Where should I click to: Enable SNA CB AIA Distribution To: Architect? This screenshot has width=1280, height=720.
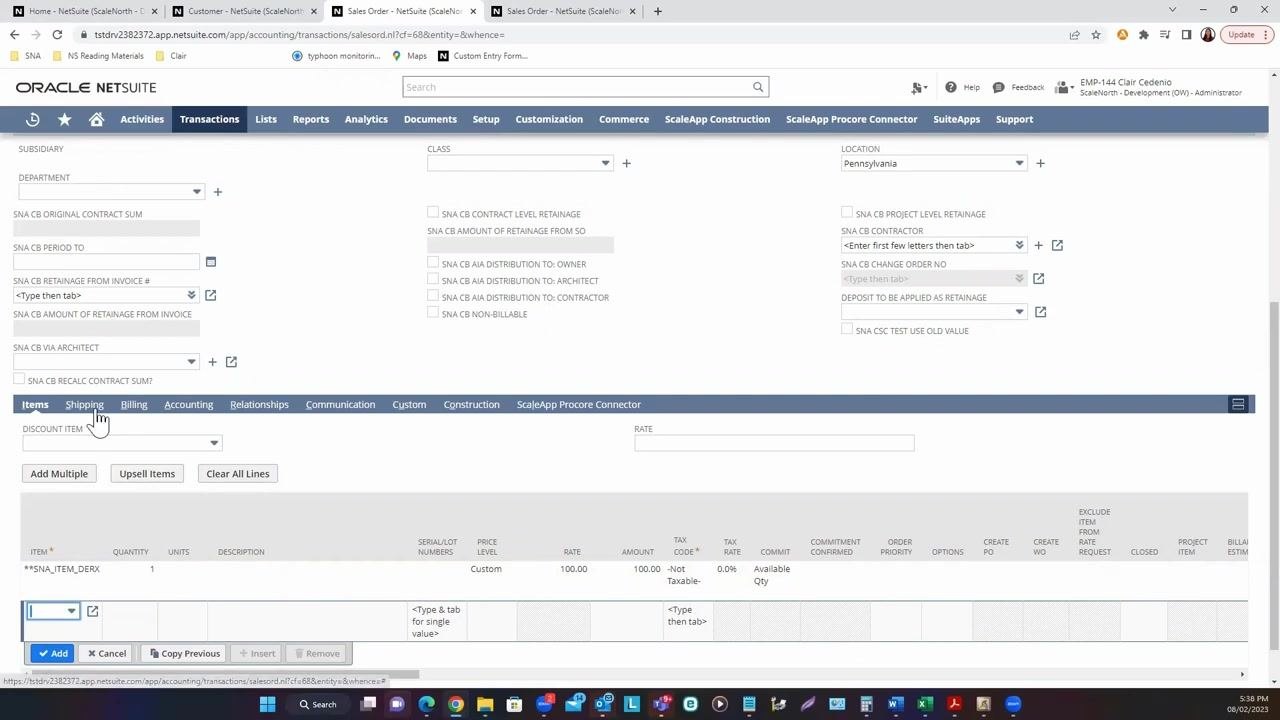pos(433,280)
